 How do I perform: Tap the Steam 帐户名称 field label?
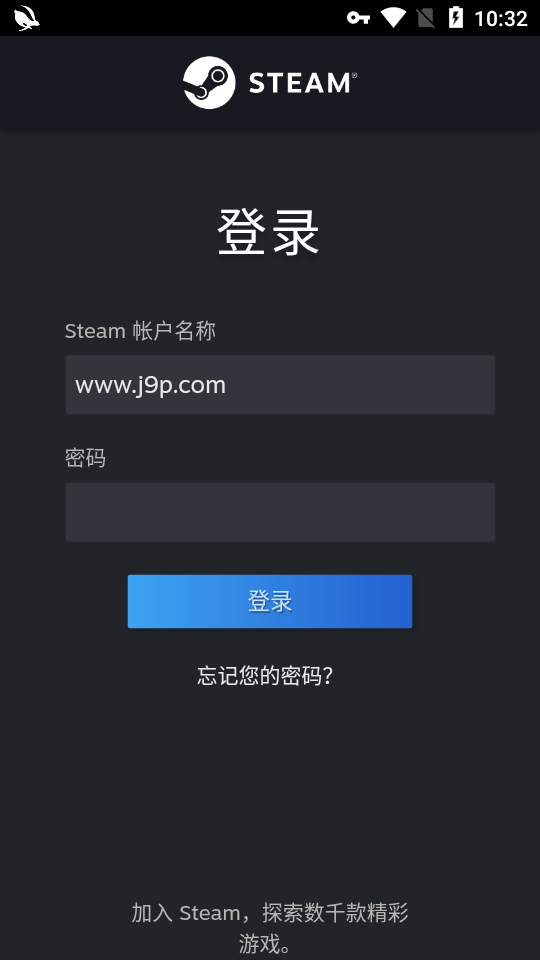(140, 331)
